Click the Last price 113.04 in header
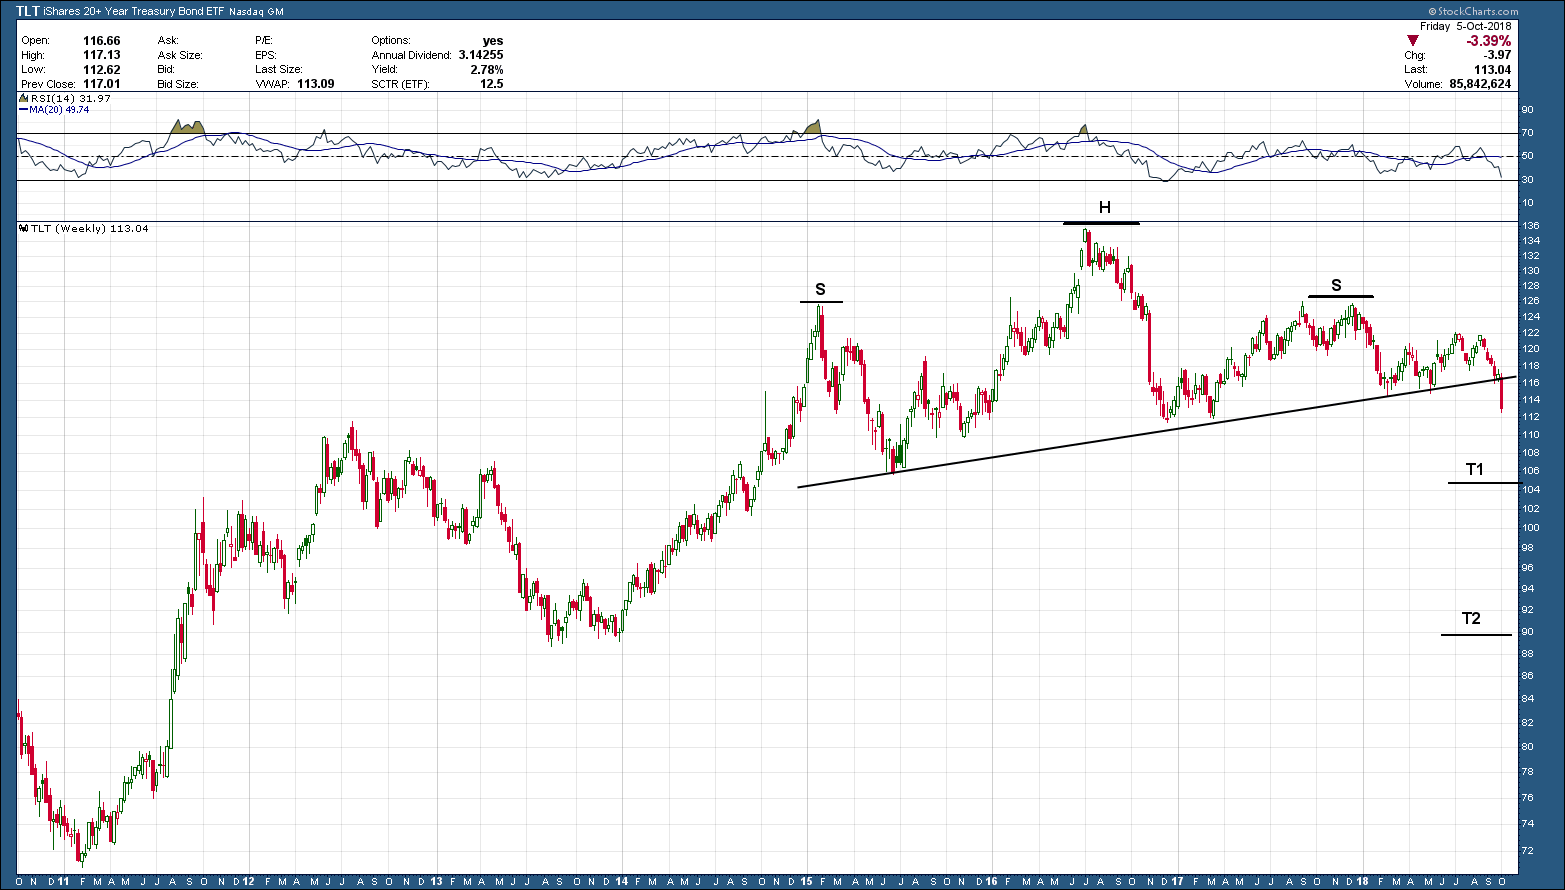This screenshot has width=1565, height=890. [1492, 69]
